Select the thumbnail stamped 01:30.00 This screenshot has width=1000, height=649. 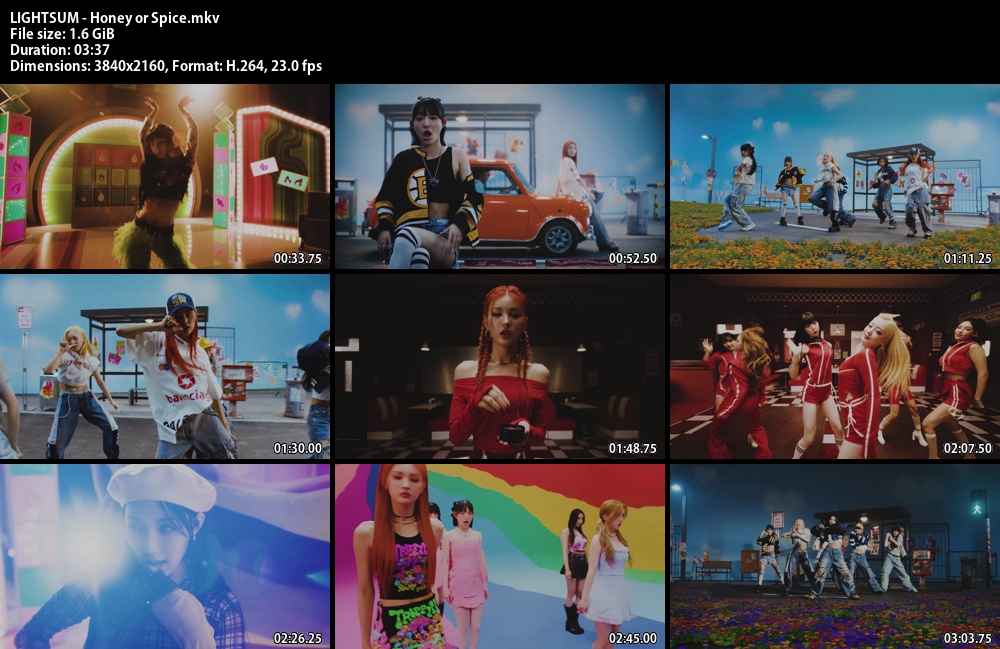[x=165, y=367]
